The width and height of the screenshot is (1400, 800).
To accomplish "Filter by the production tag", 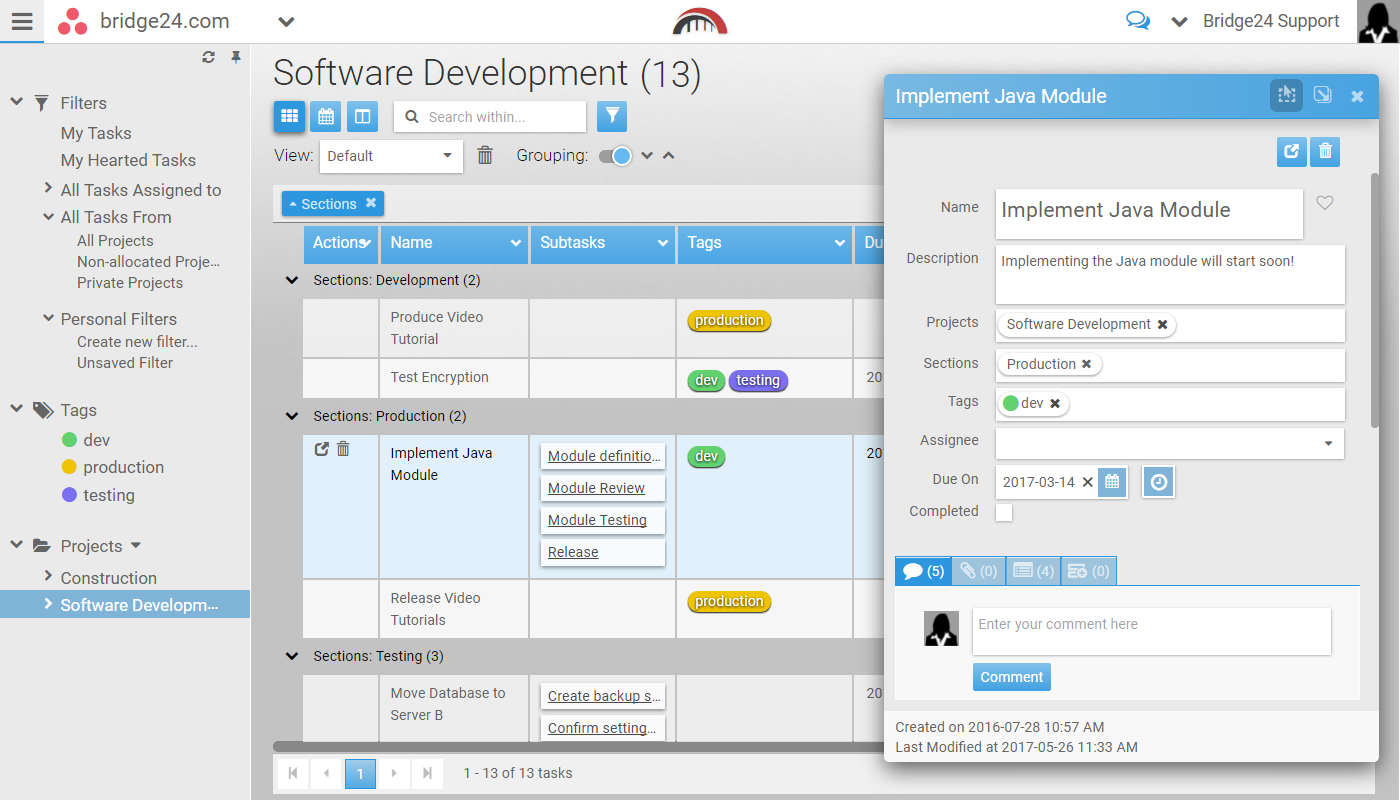I will 113,467.
